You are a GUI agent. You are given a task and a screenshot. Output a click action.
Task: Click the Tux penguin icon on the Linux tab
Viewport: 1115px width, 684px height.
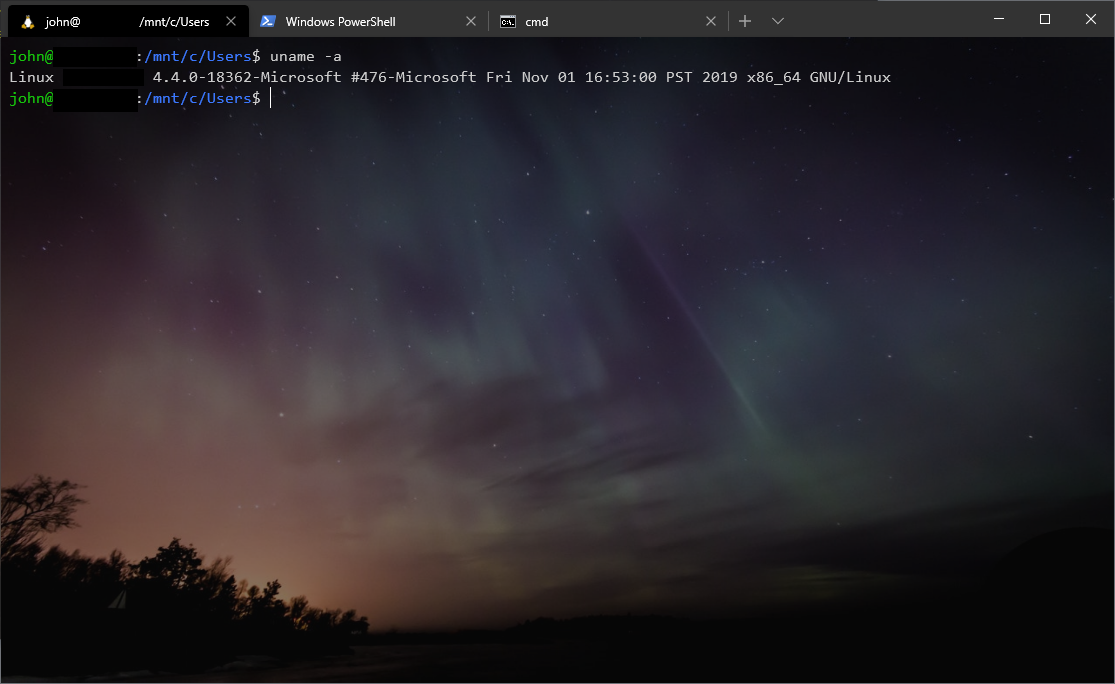coord(25,19)
